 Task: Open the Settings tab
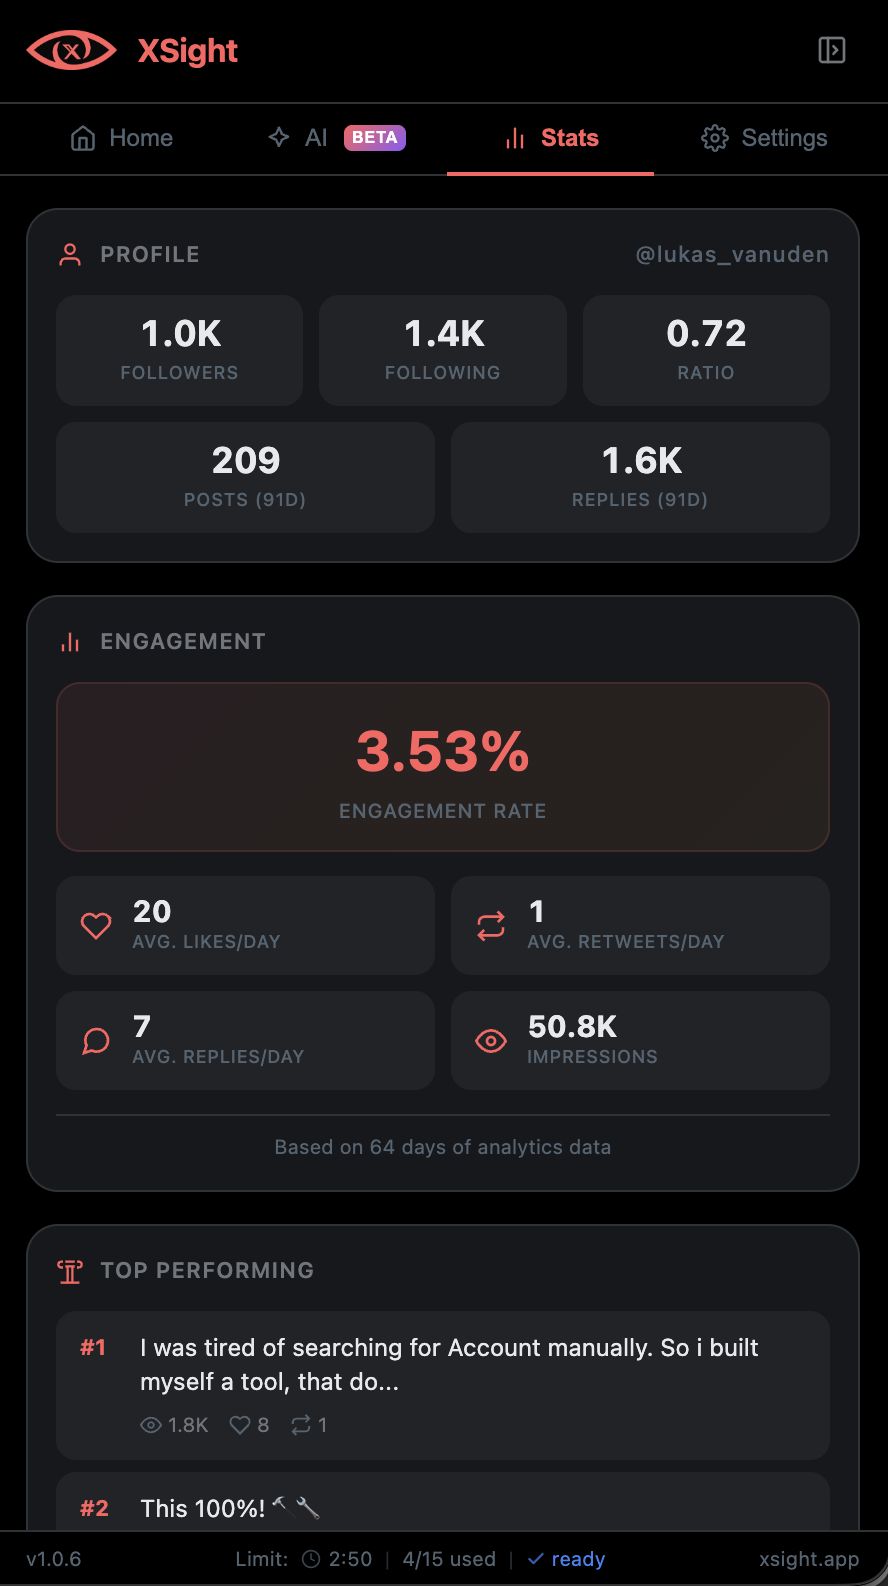click(x=763, y=138)
